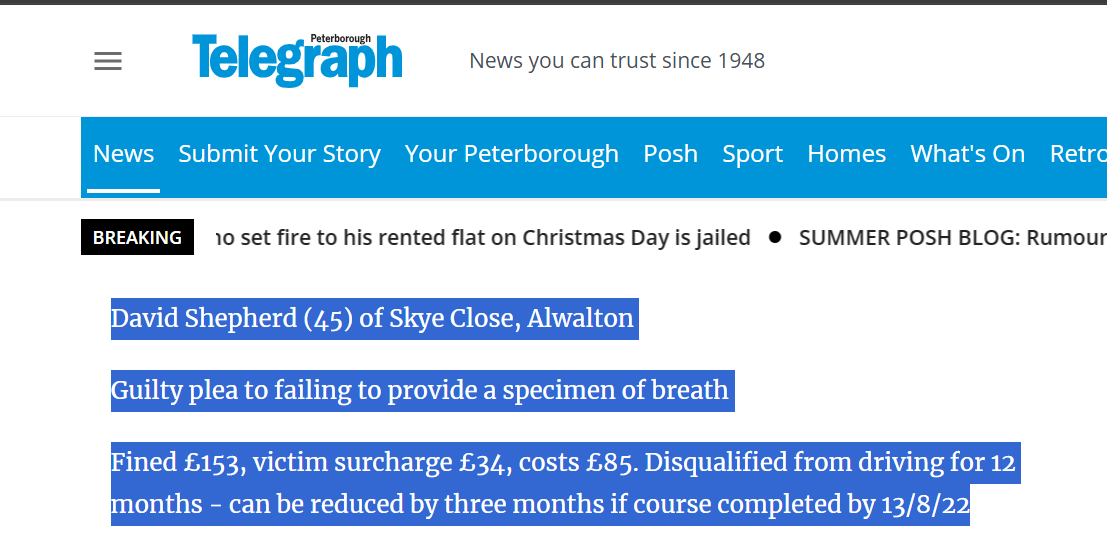Select What's On in navigation
Screen dimensions: 1107x550
[968, 154]
